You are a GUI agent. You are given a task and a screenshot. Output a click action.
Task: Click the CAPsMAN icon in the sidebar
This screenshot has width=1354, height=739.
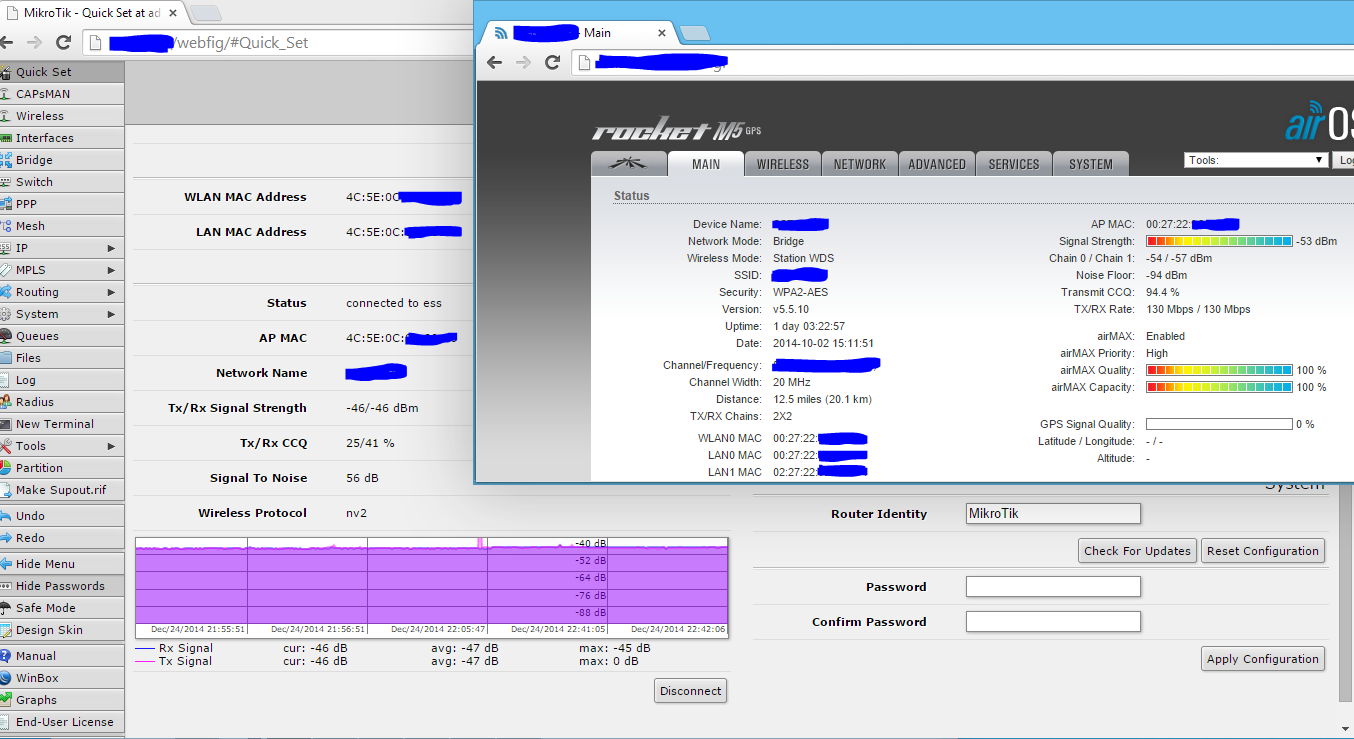click(x=6, y=94)
